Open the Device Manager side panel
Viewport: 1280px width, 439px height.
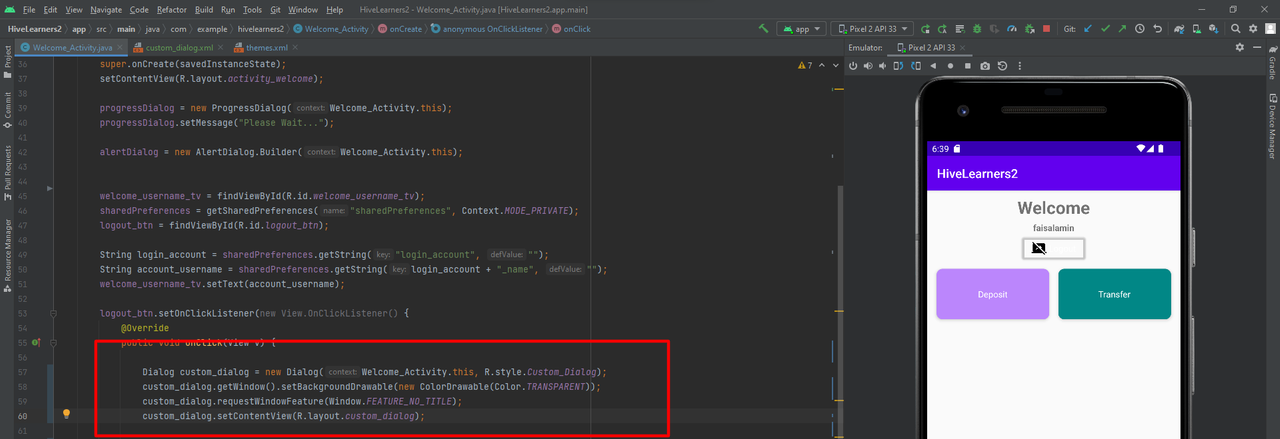point(1272,127)
